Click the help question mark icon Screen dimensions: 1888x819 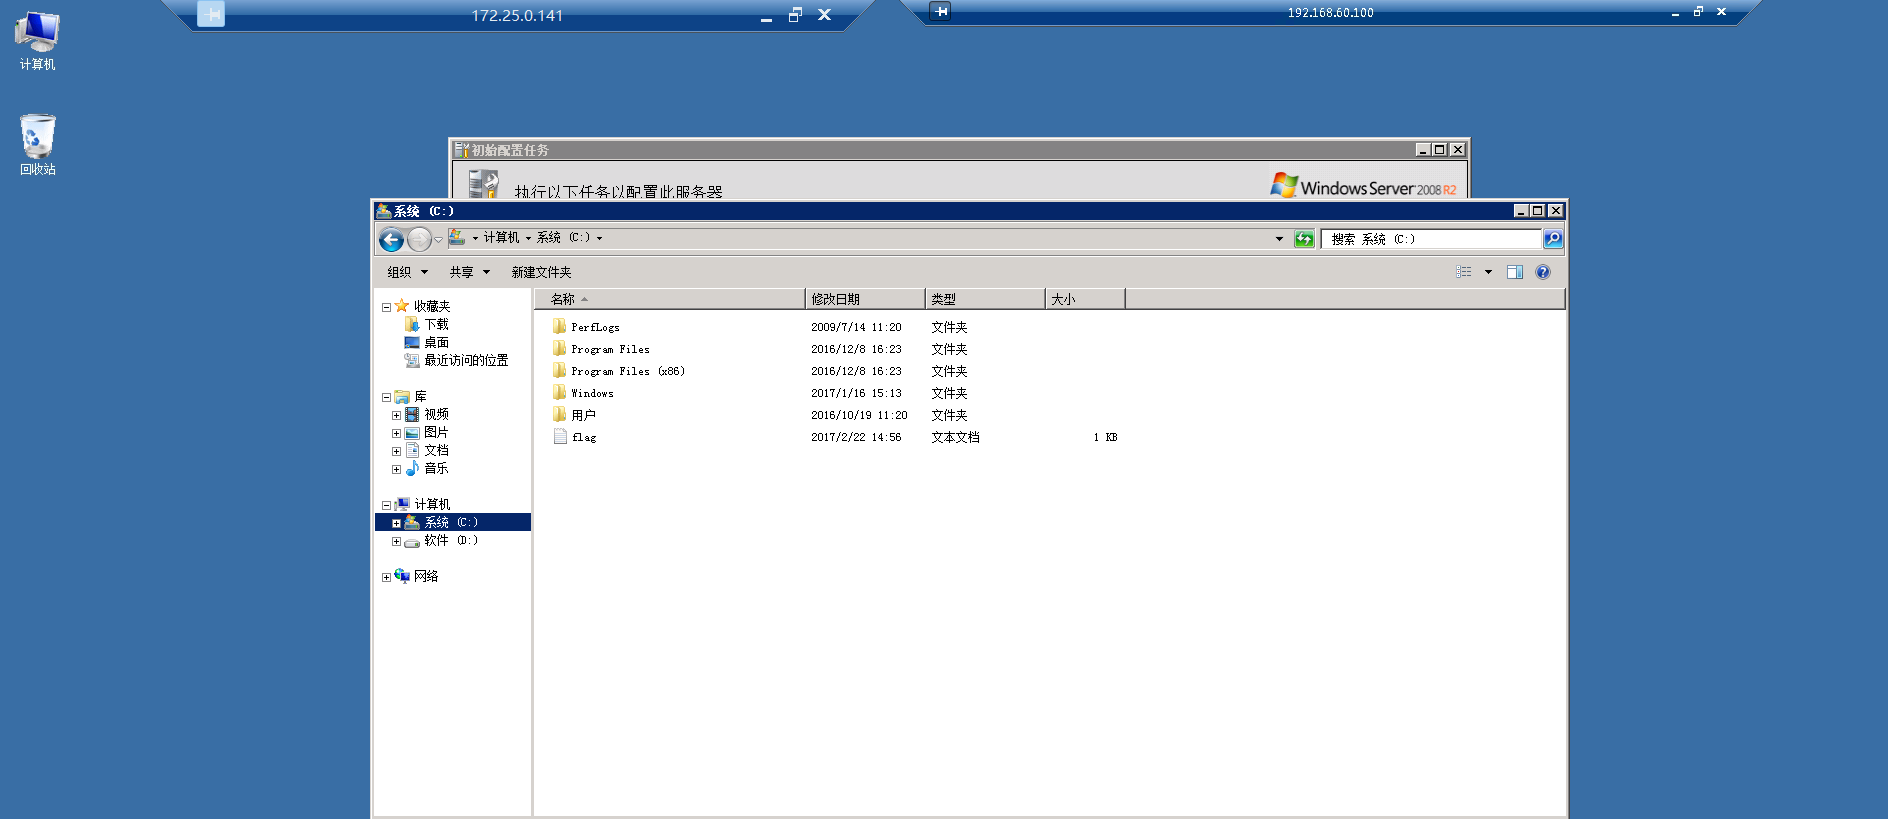click(1543, 272)
